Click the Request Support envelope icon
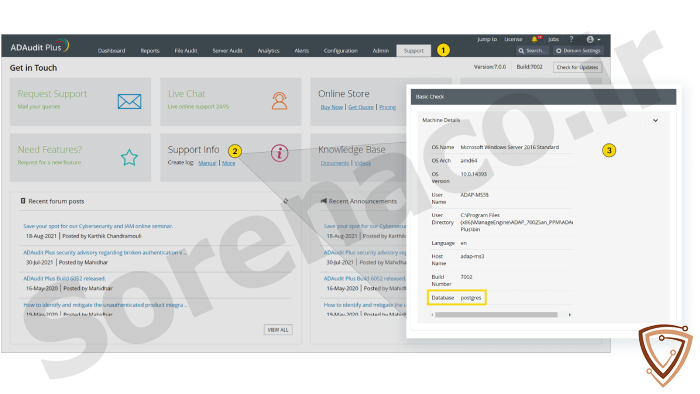 pyautogui.click(x=129, y=102)
